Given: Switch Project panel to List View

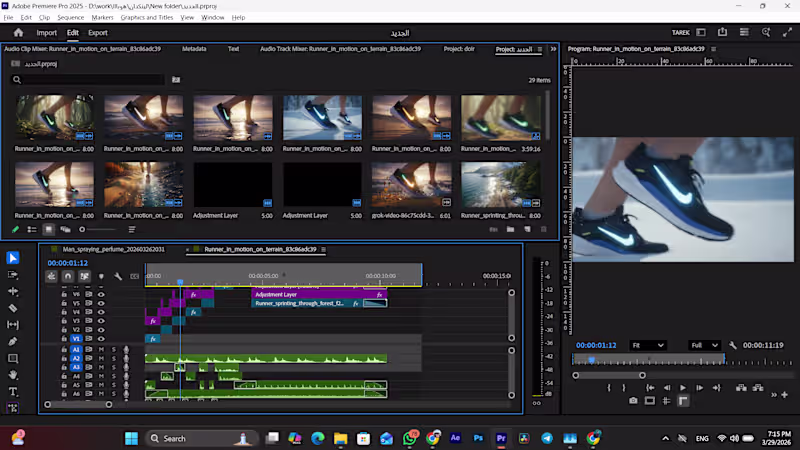Looking at the screenshot, I should coord(32,230).
